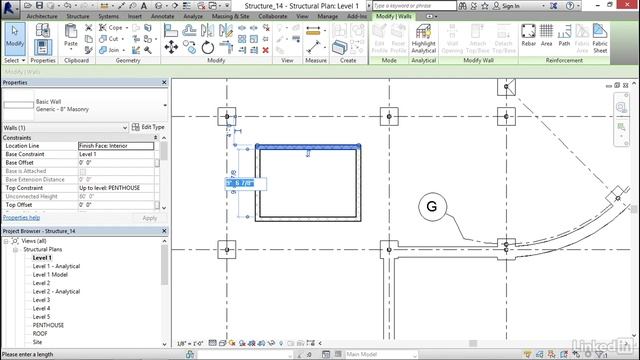This screenshot has height=360, width=640.
Task: Click the favorites star icon in title bar
Action: tap(485, 6)
